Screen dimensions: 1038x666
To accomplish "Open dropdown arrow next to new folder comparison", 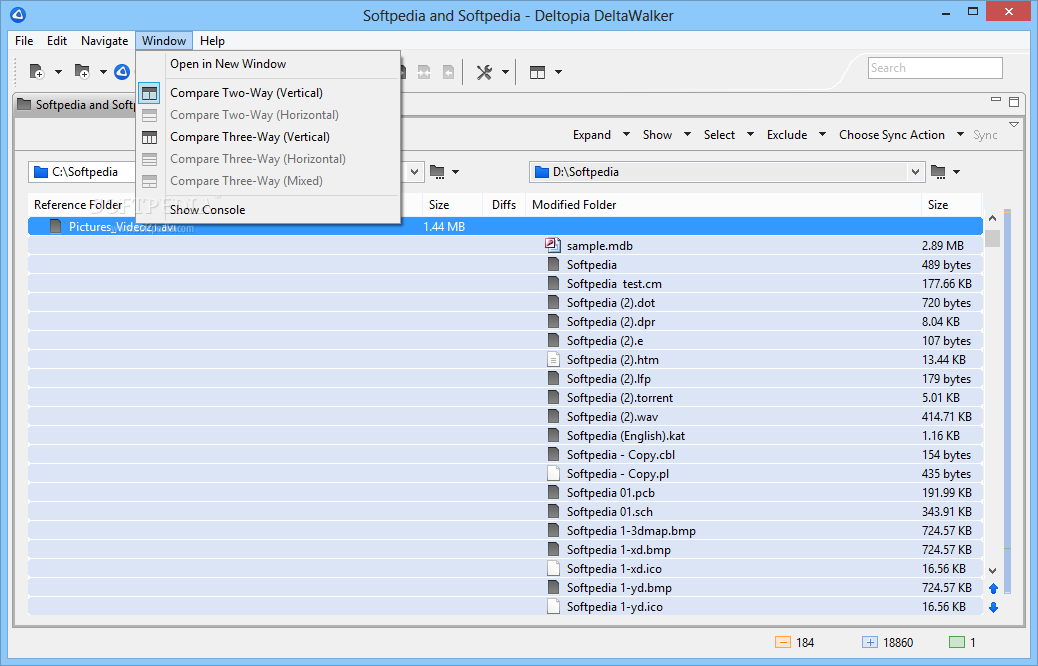I will coord(103,71).
